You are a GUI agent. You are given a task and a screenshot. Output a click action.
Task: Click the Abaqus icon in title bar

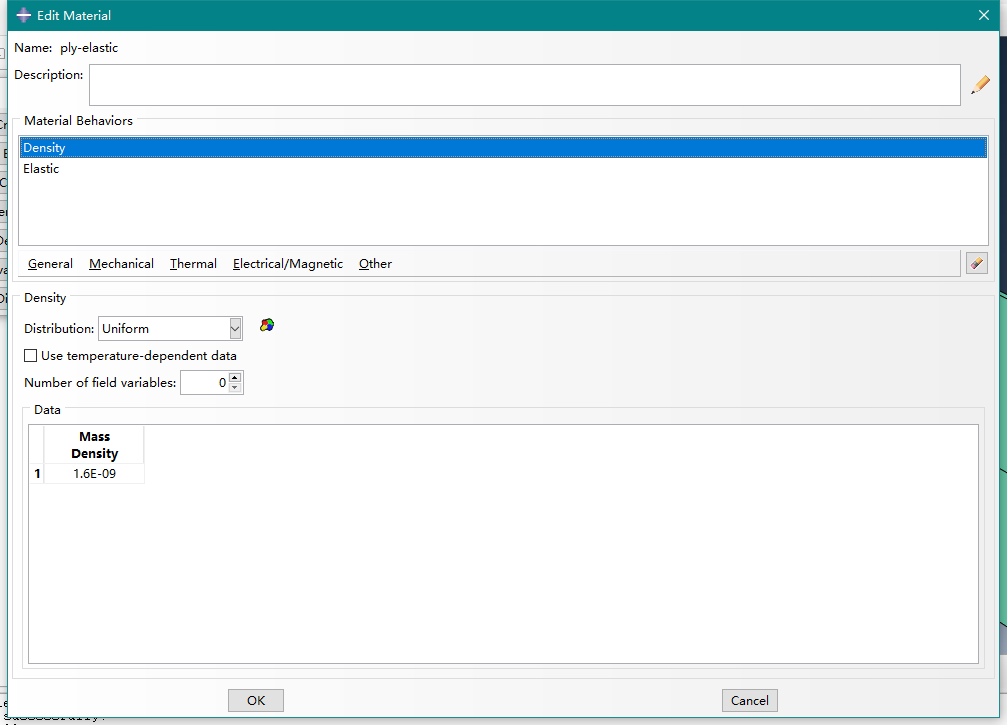[x=23, y=15]
